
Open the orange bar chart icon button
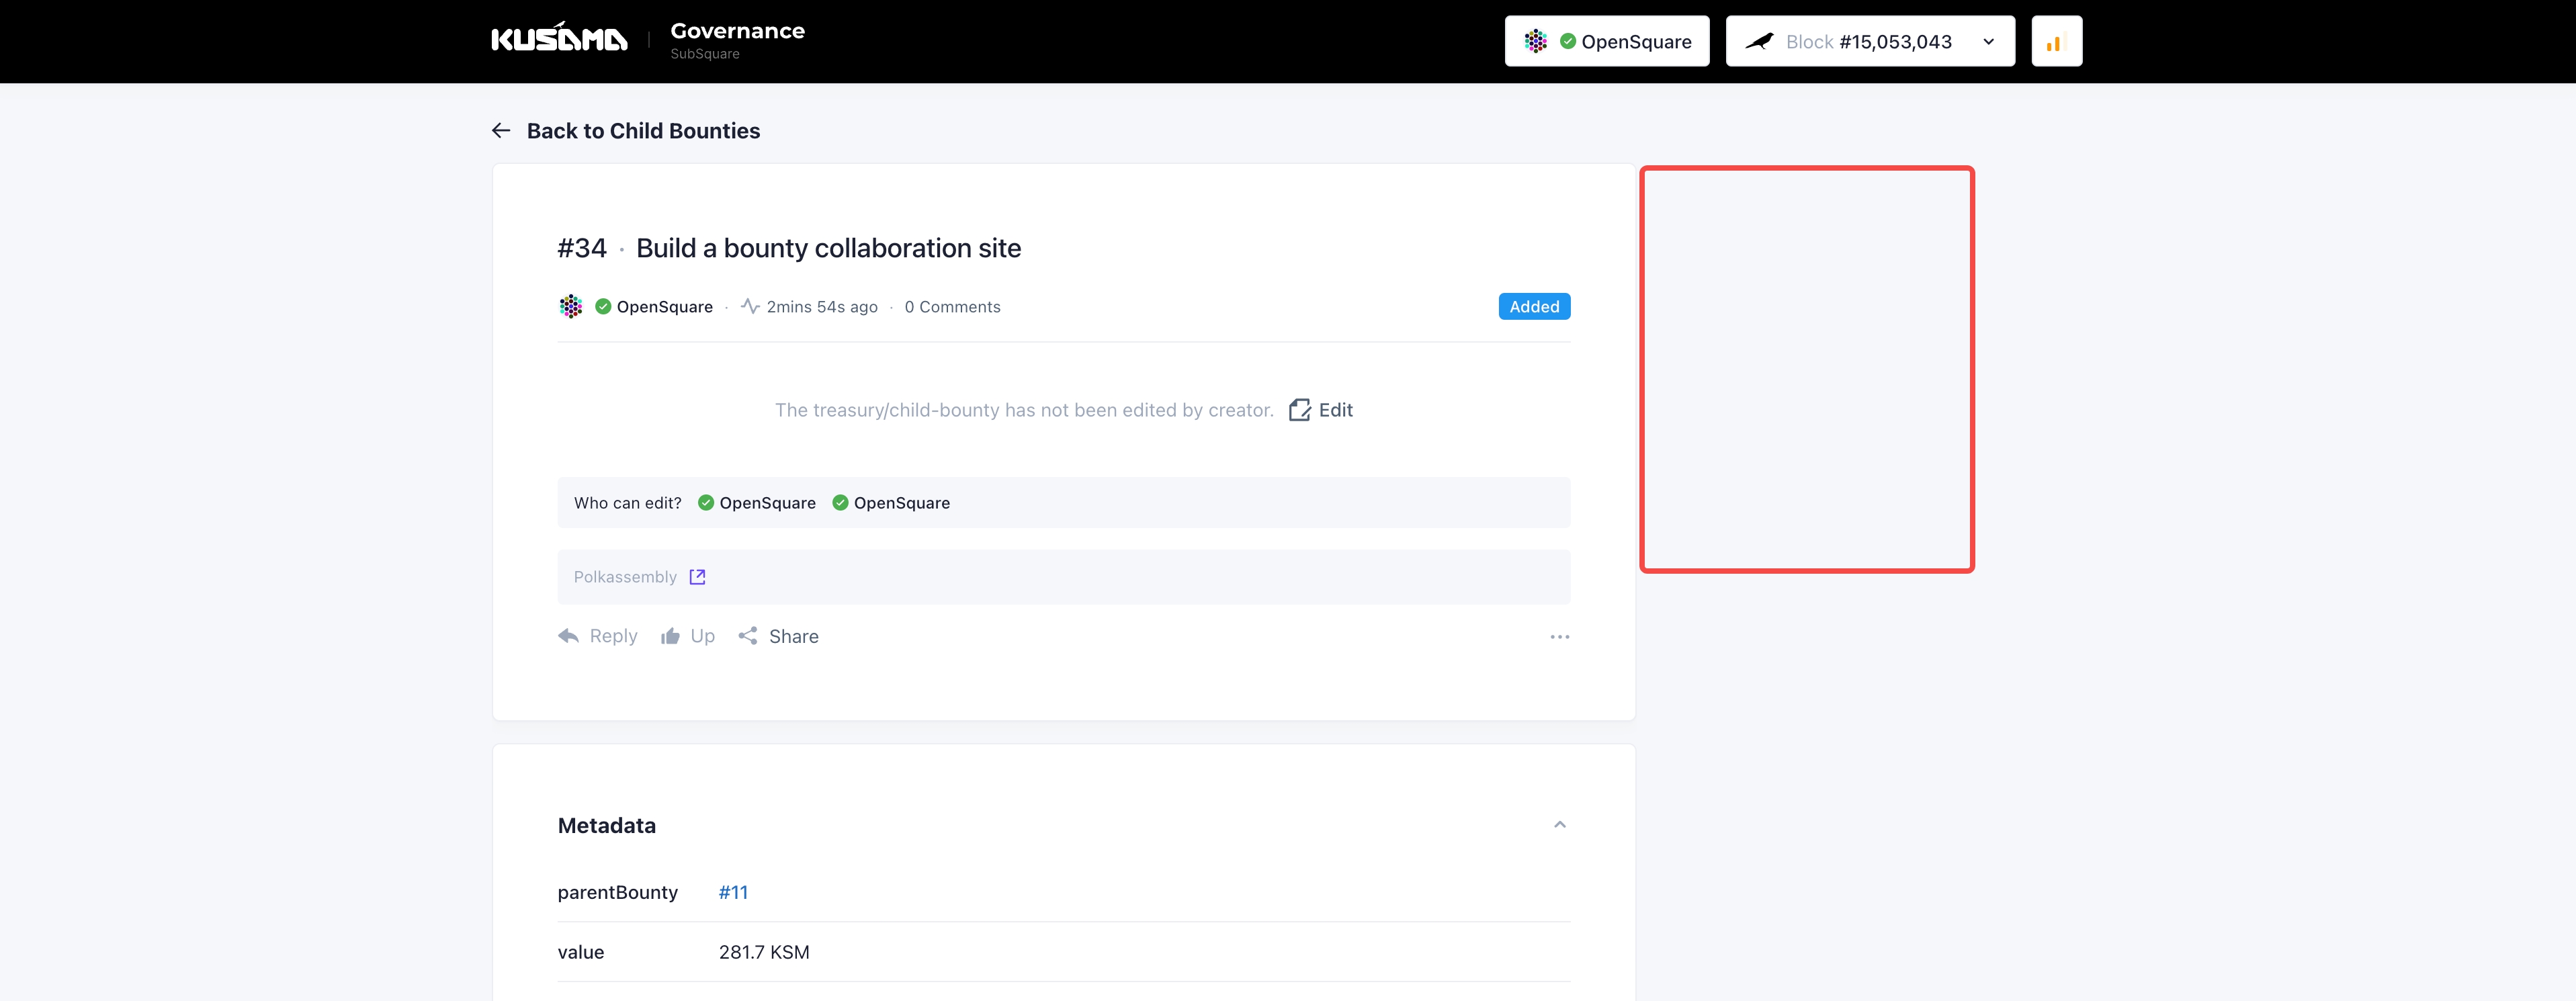tap(2056, 41)
